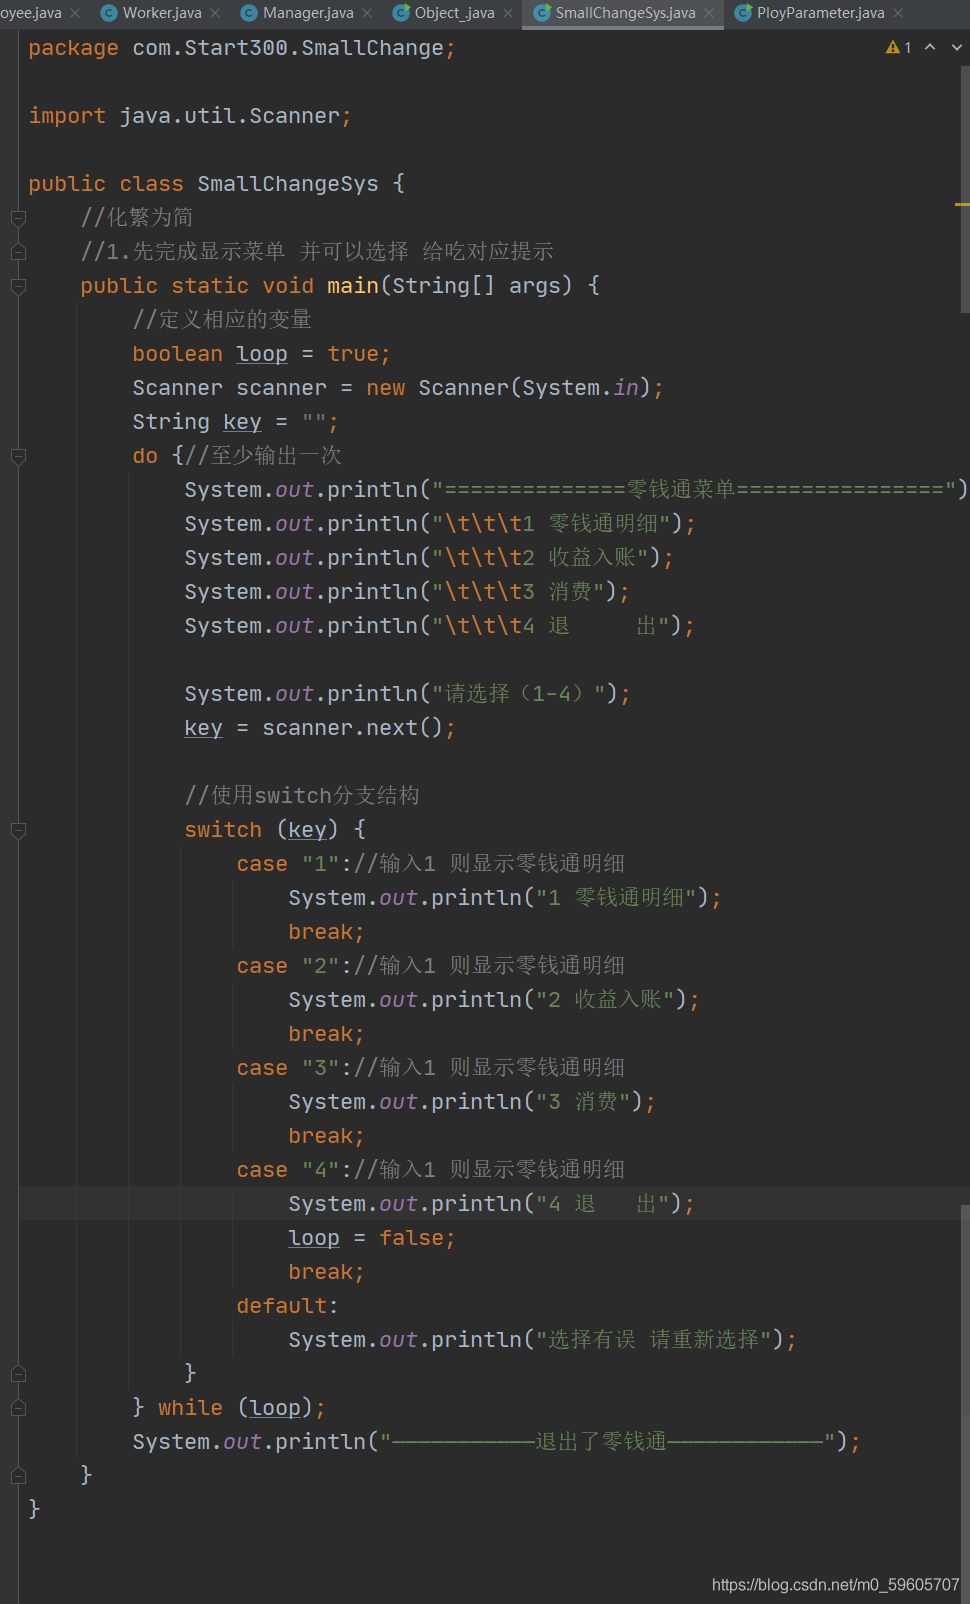This screenshot has height=1604, width=970.
Task: Switch to the oyee.java tab
Action: point(30,13)
